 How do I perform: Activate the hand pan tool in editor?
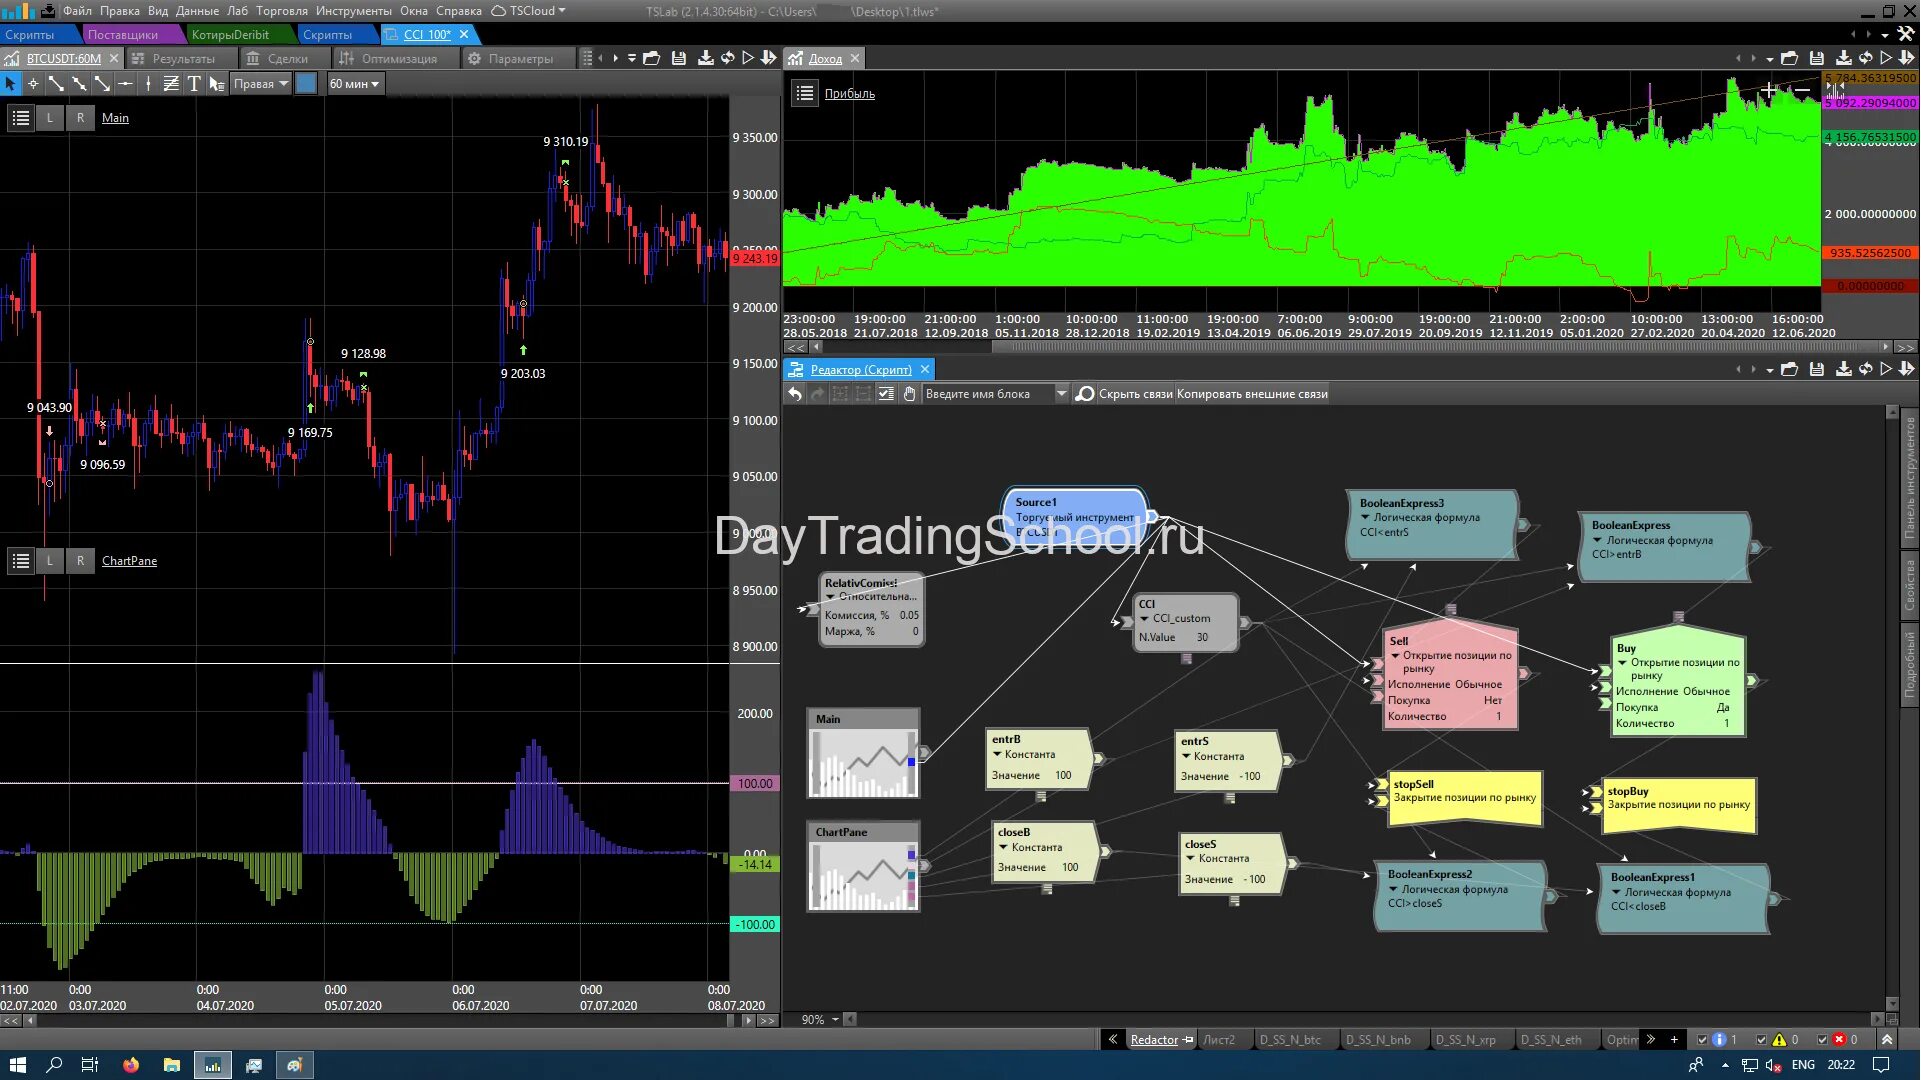[909, 394]
